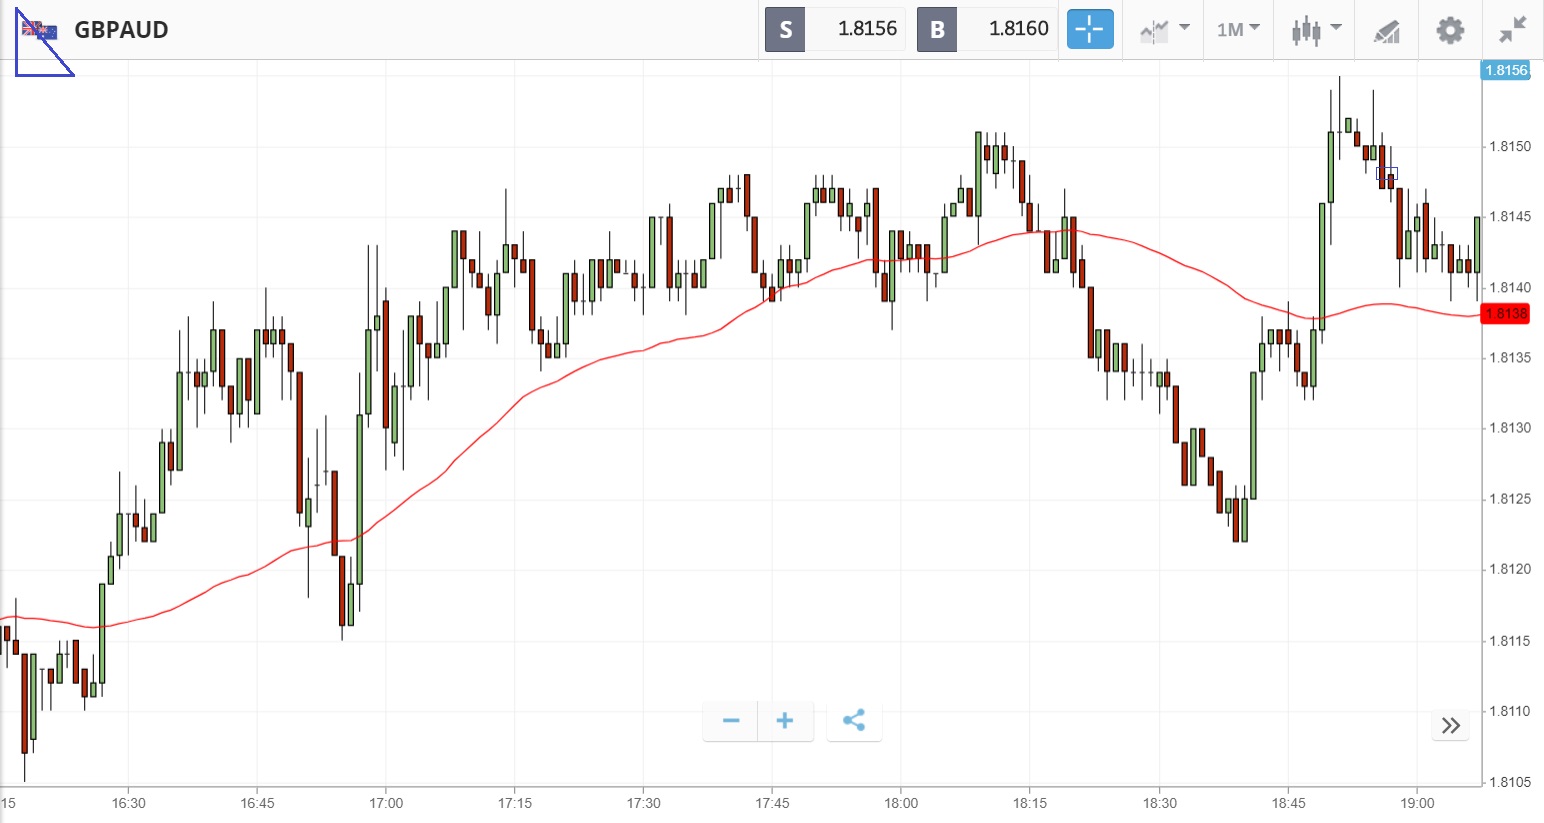
Task: Click the blue current price label 1.8156
Action: pyautogui.click(x=1506, y=70)
